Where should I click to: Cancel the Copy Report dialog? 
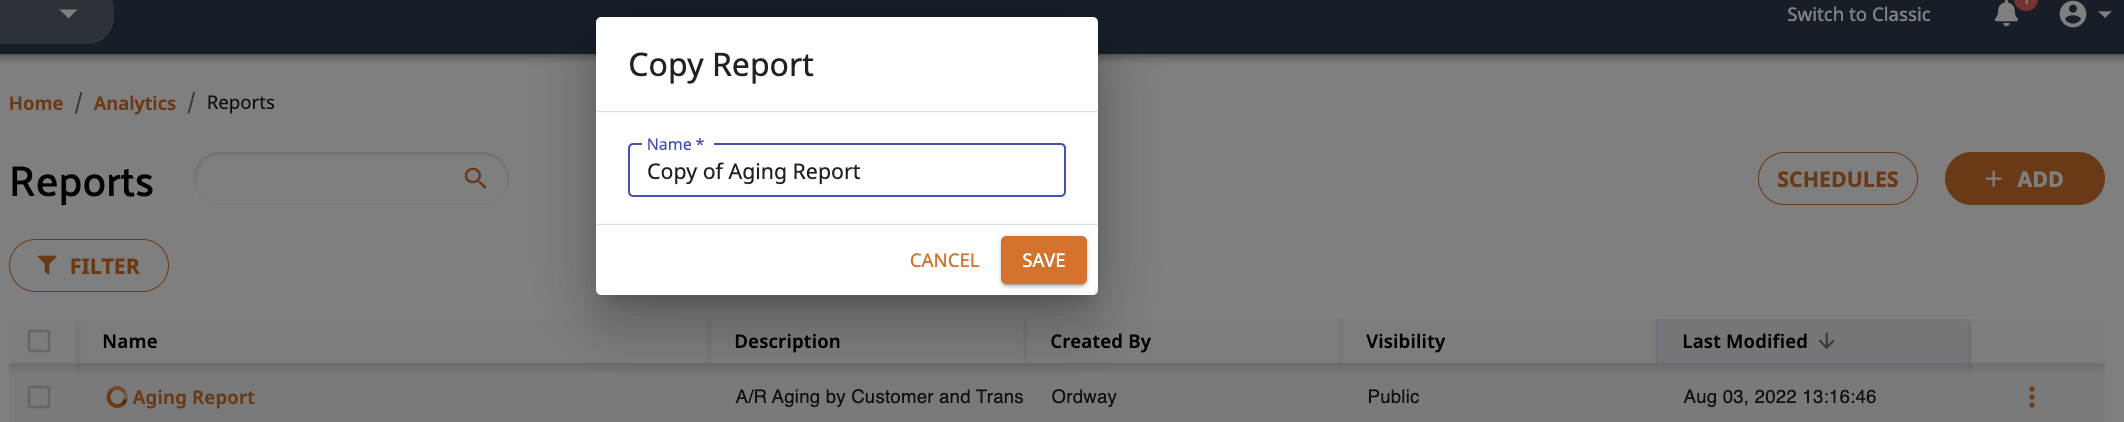(944, 260)
